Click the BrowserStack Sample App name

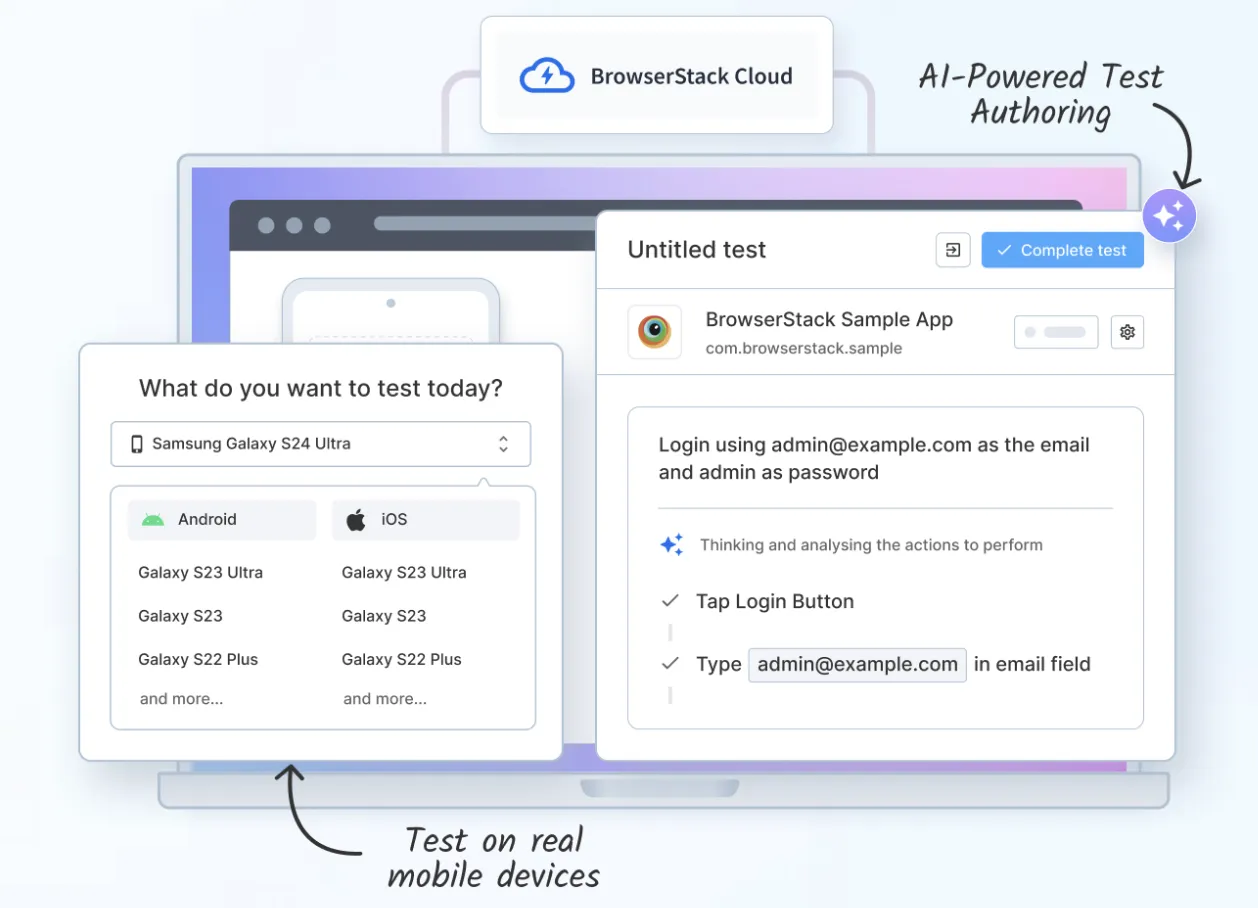[x=829, y=320]
